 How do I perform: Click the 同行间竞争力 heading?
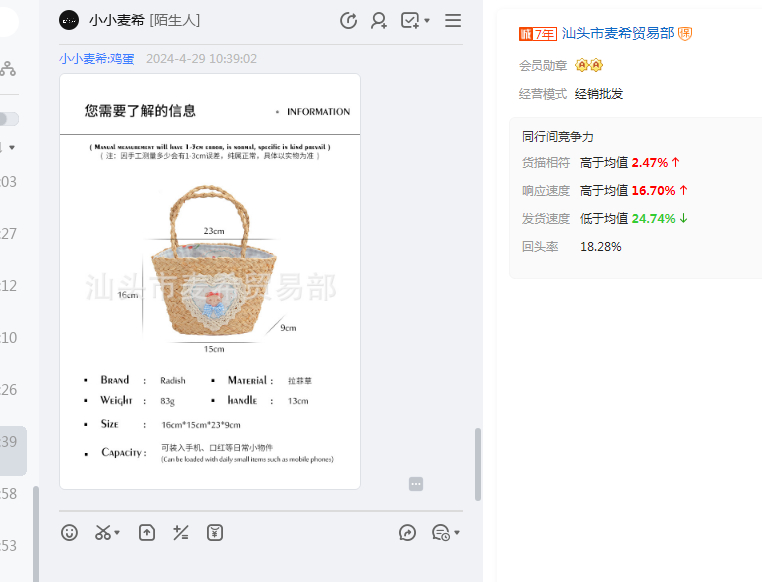click(x=557, y=137)
